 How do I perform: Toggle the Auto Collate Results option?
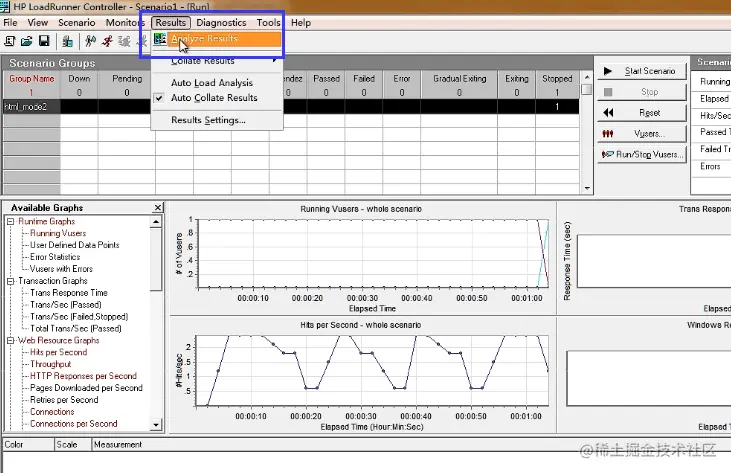coord(214,98)
